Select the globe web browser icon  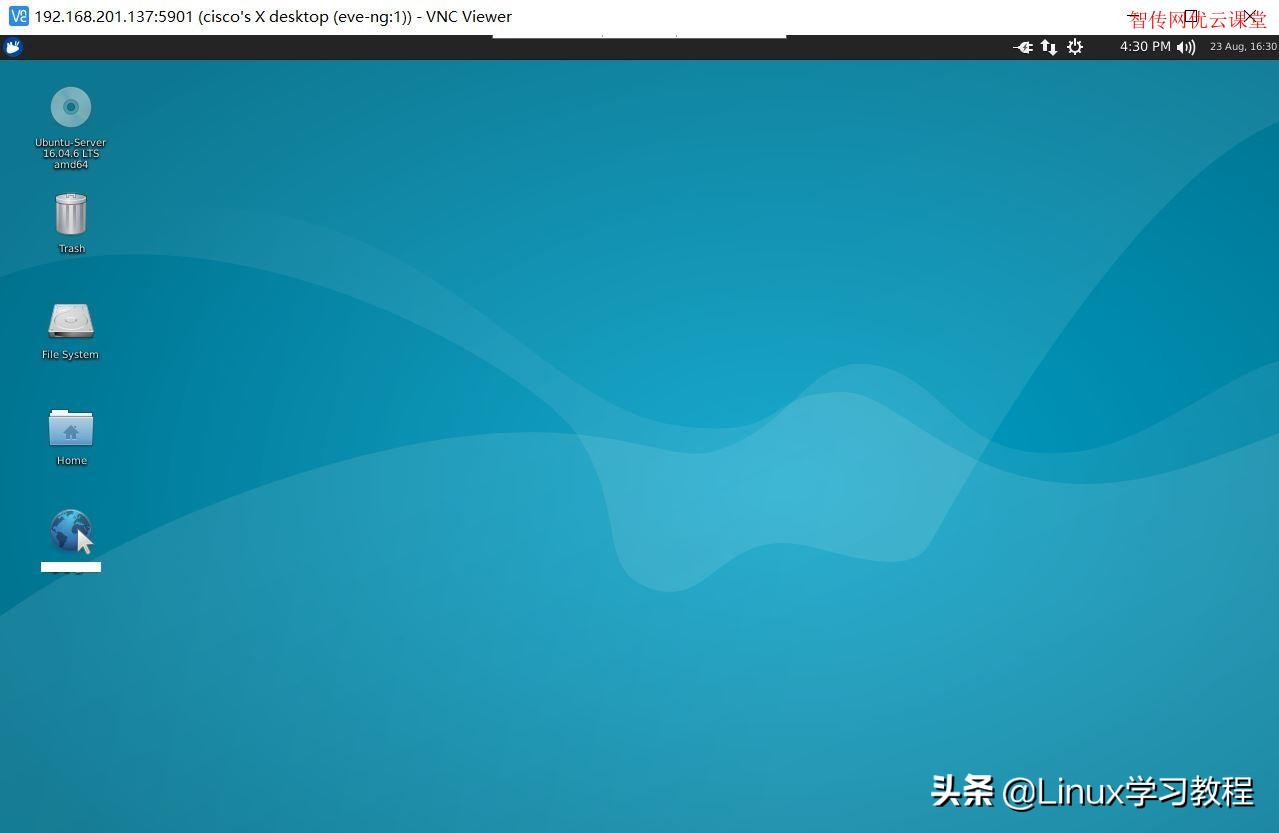pos(70,528)
